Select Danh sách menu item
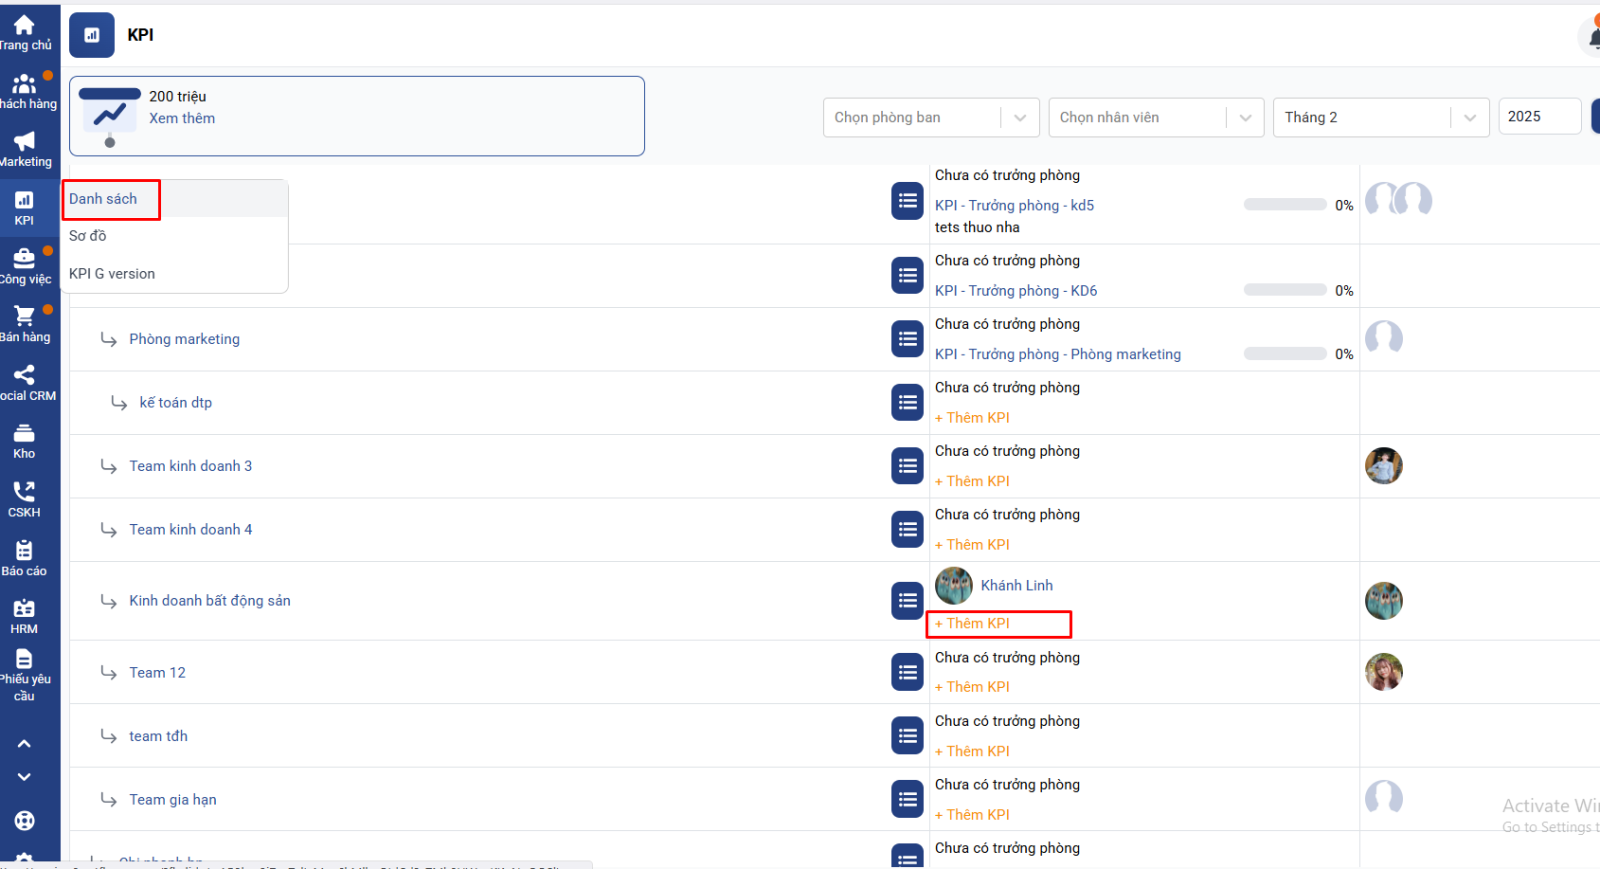 (x=103, y=199)
